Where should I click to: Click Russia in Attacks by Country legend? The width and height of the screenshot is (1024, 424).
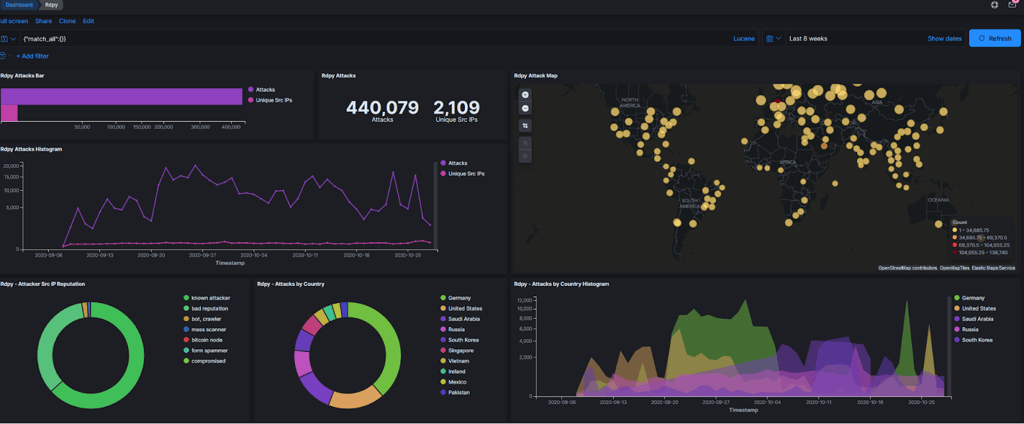[x=455, y=329]
